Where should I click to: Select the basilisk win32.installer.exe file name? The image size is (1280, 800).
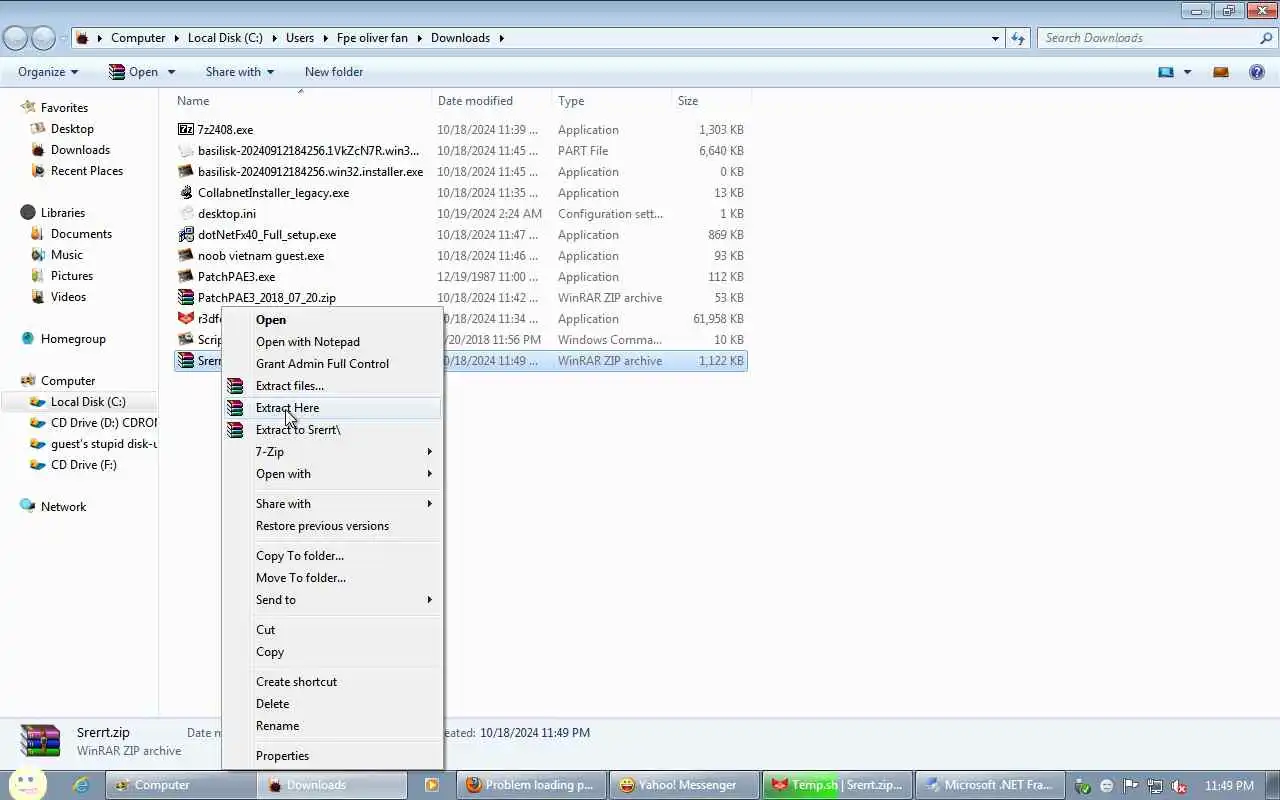[x=310, y=172]
